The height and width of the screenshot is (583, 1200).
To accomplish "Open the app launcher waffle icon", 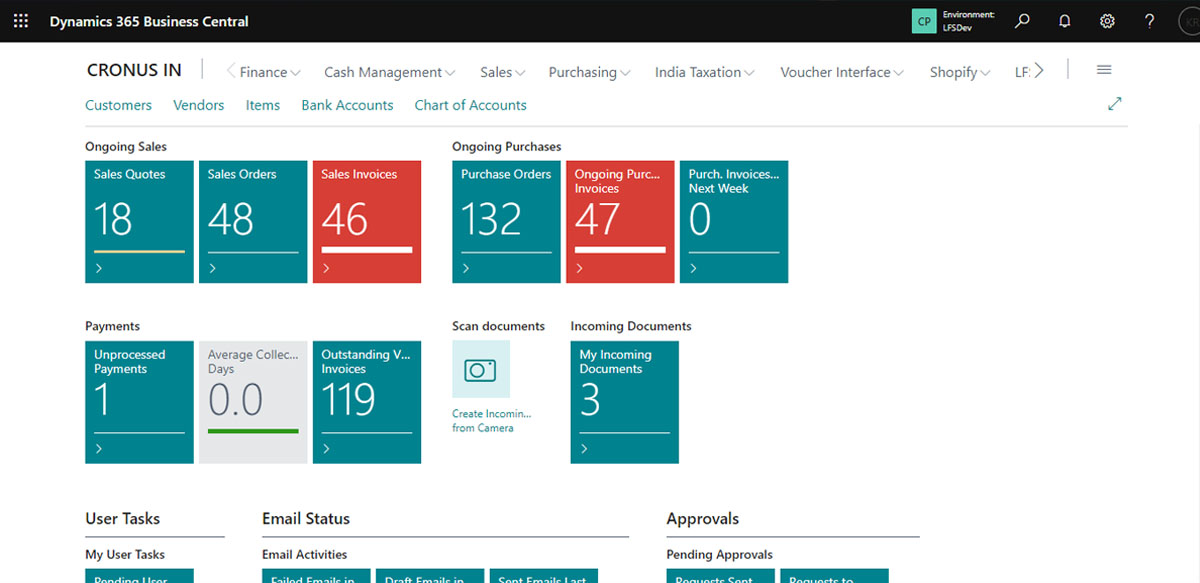I will tap(21, 21).
